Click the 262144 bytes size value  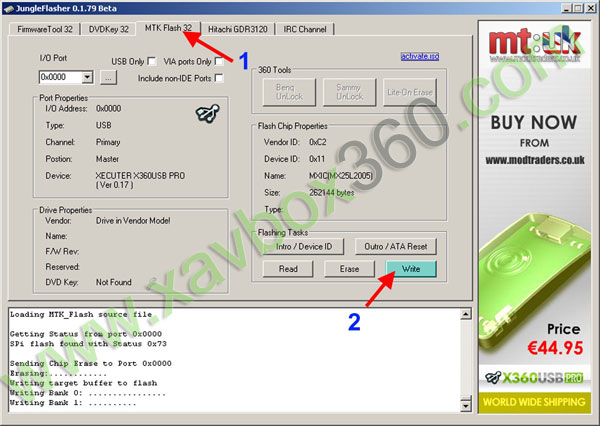(331, 193)
